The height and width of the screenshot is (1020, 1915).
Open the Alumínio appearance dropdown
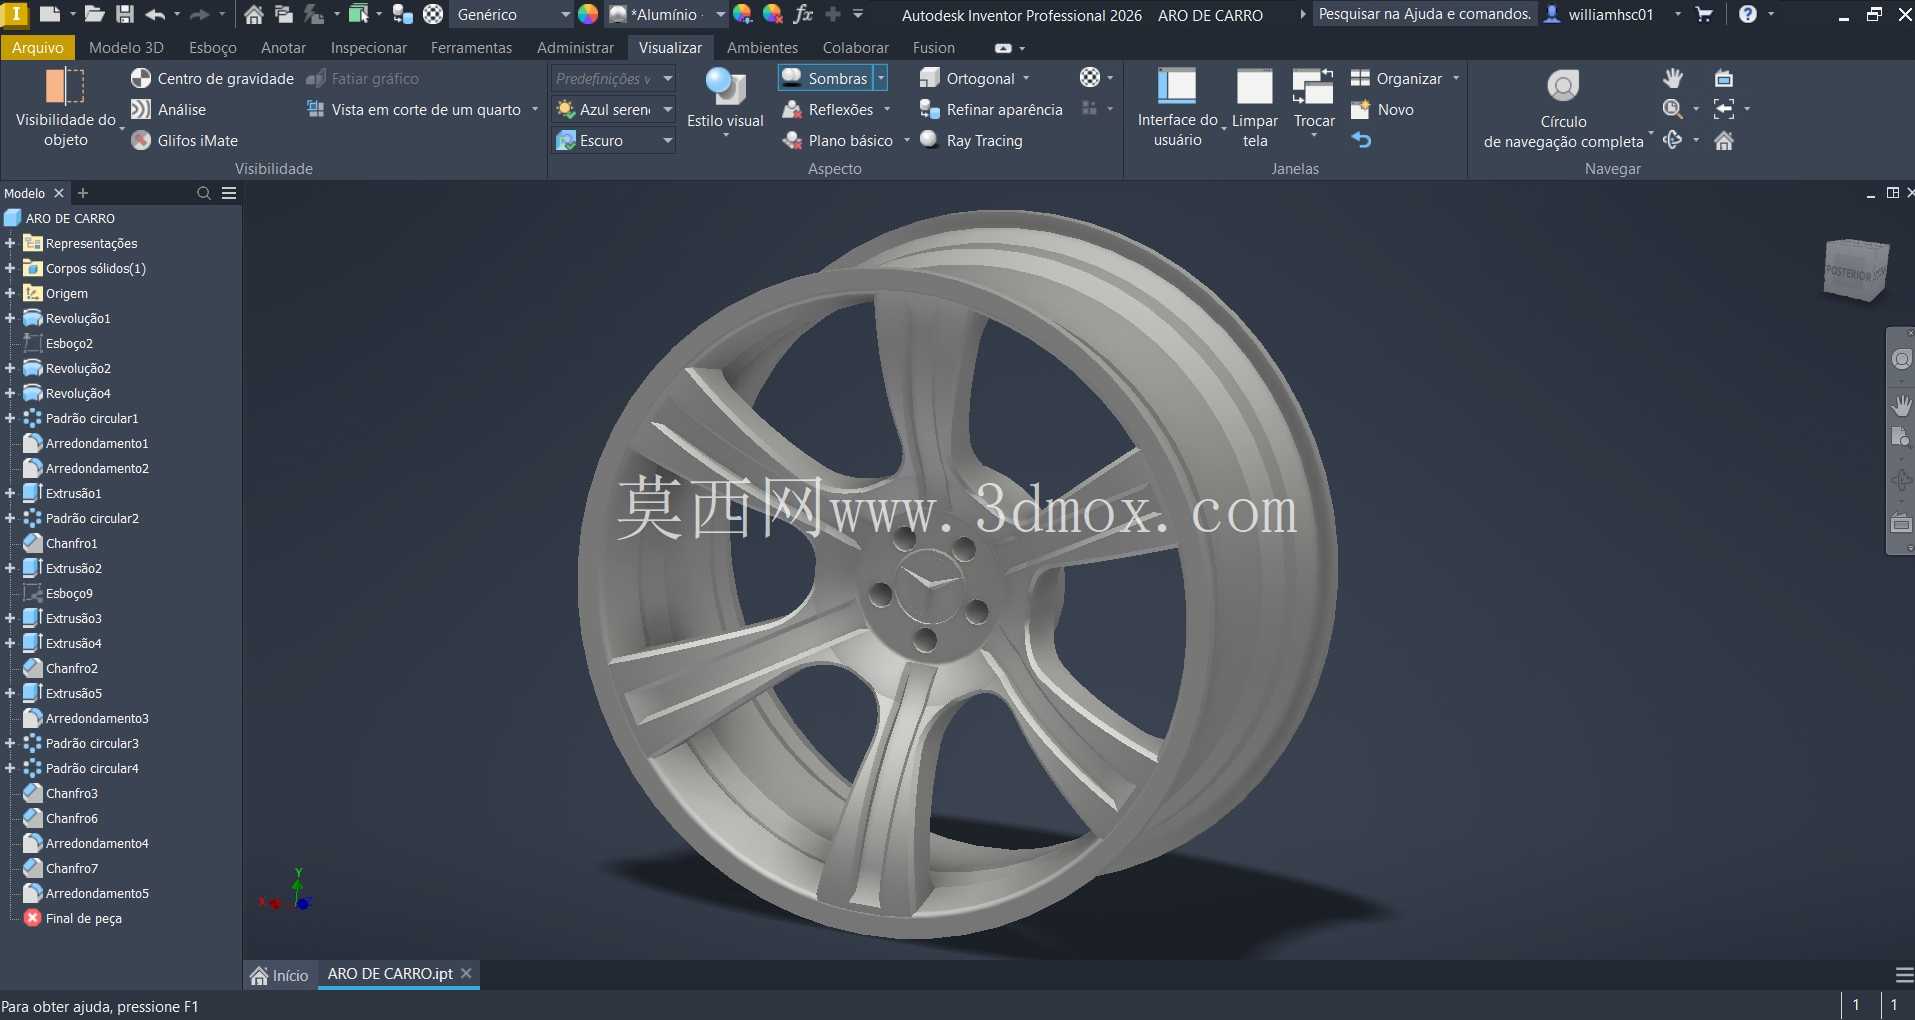click(720, 14)
